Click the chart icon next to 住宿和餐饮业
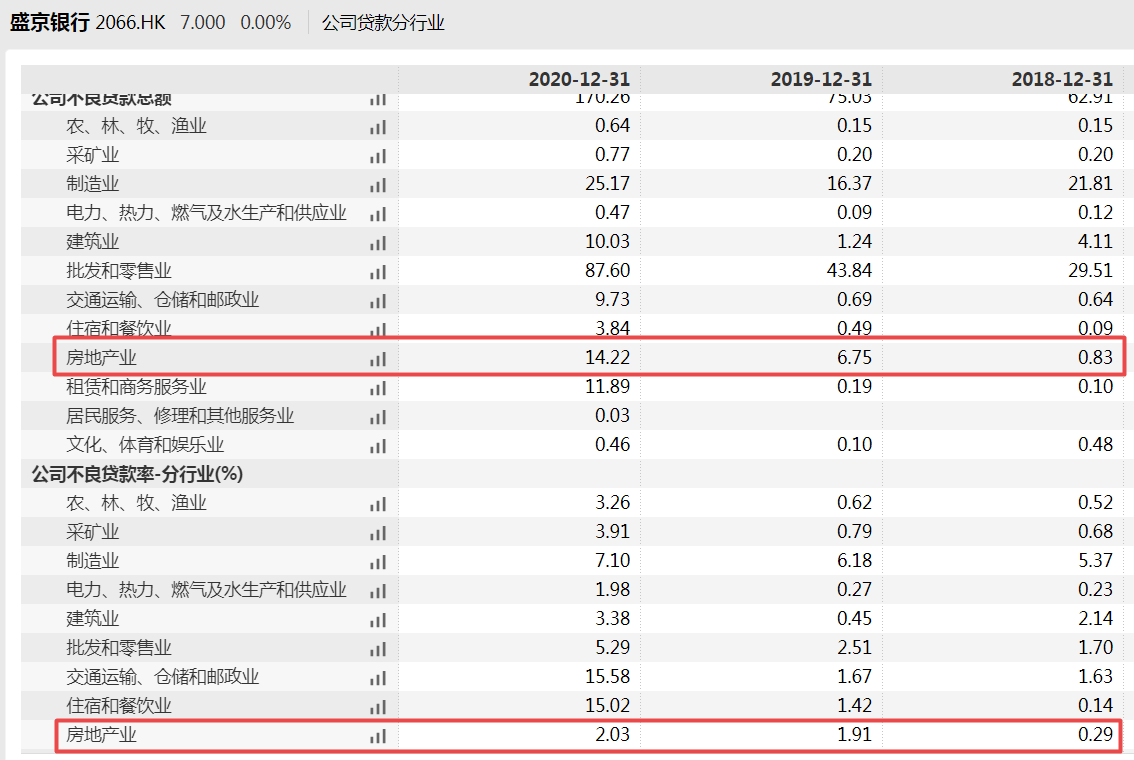This screenshot has width=1134, height=760. click(377, 330)
